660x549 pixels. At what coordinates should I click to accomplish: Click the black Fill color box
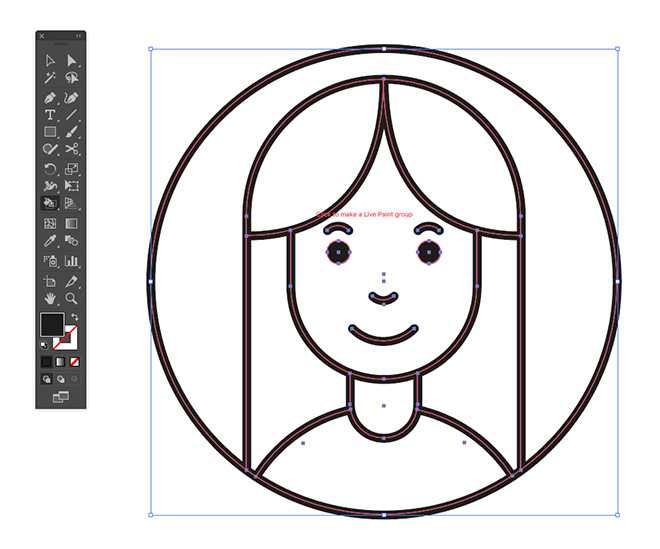click(52, 324)
